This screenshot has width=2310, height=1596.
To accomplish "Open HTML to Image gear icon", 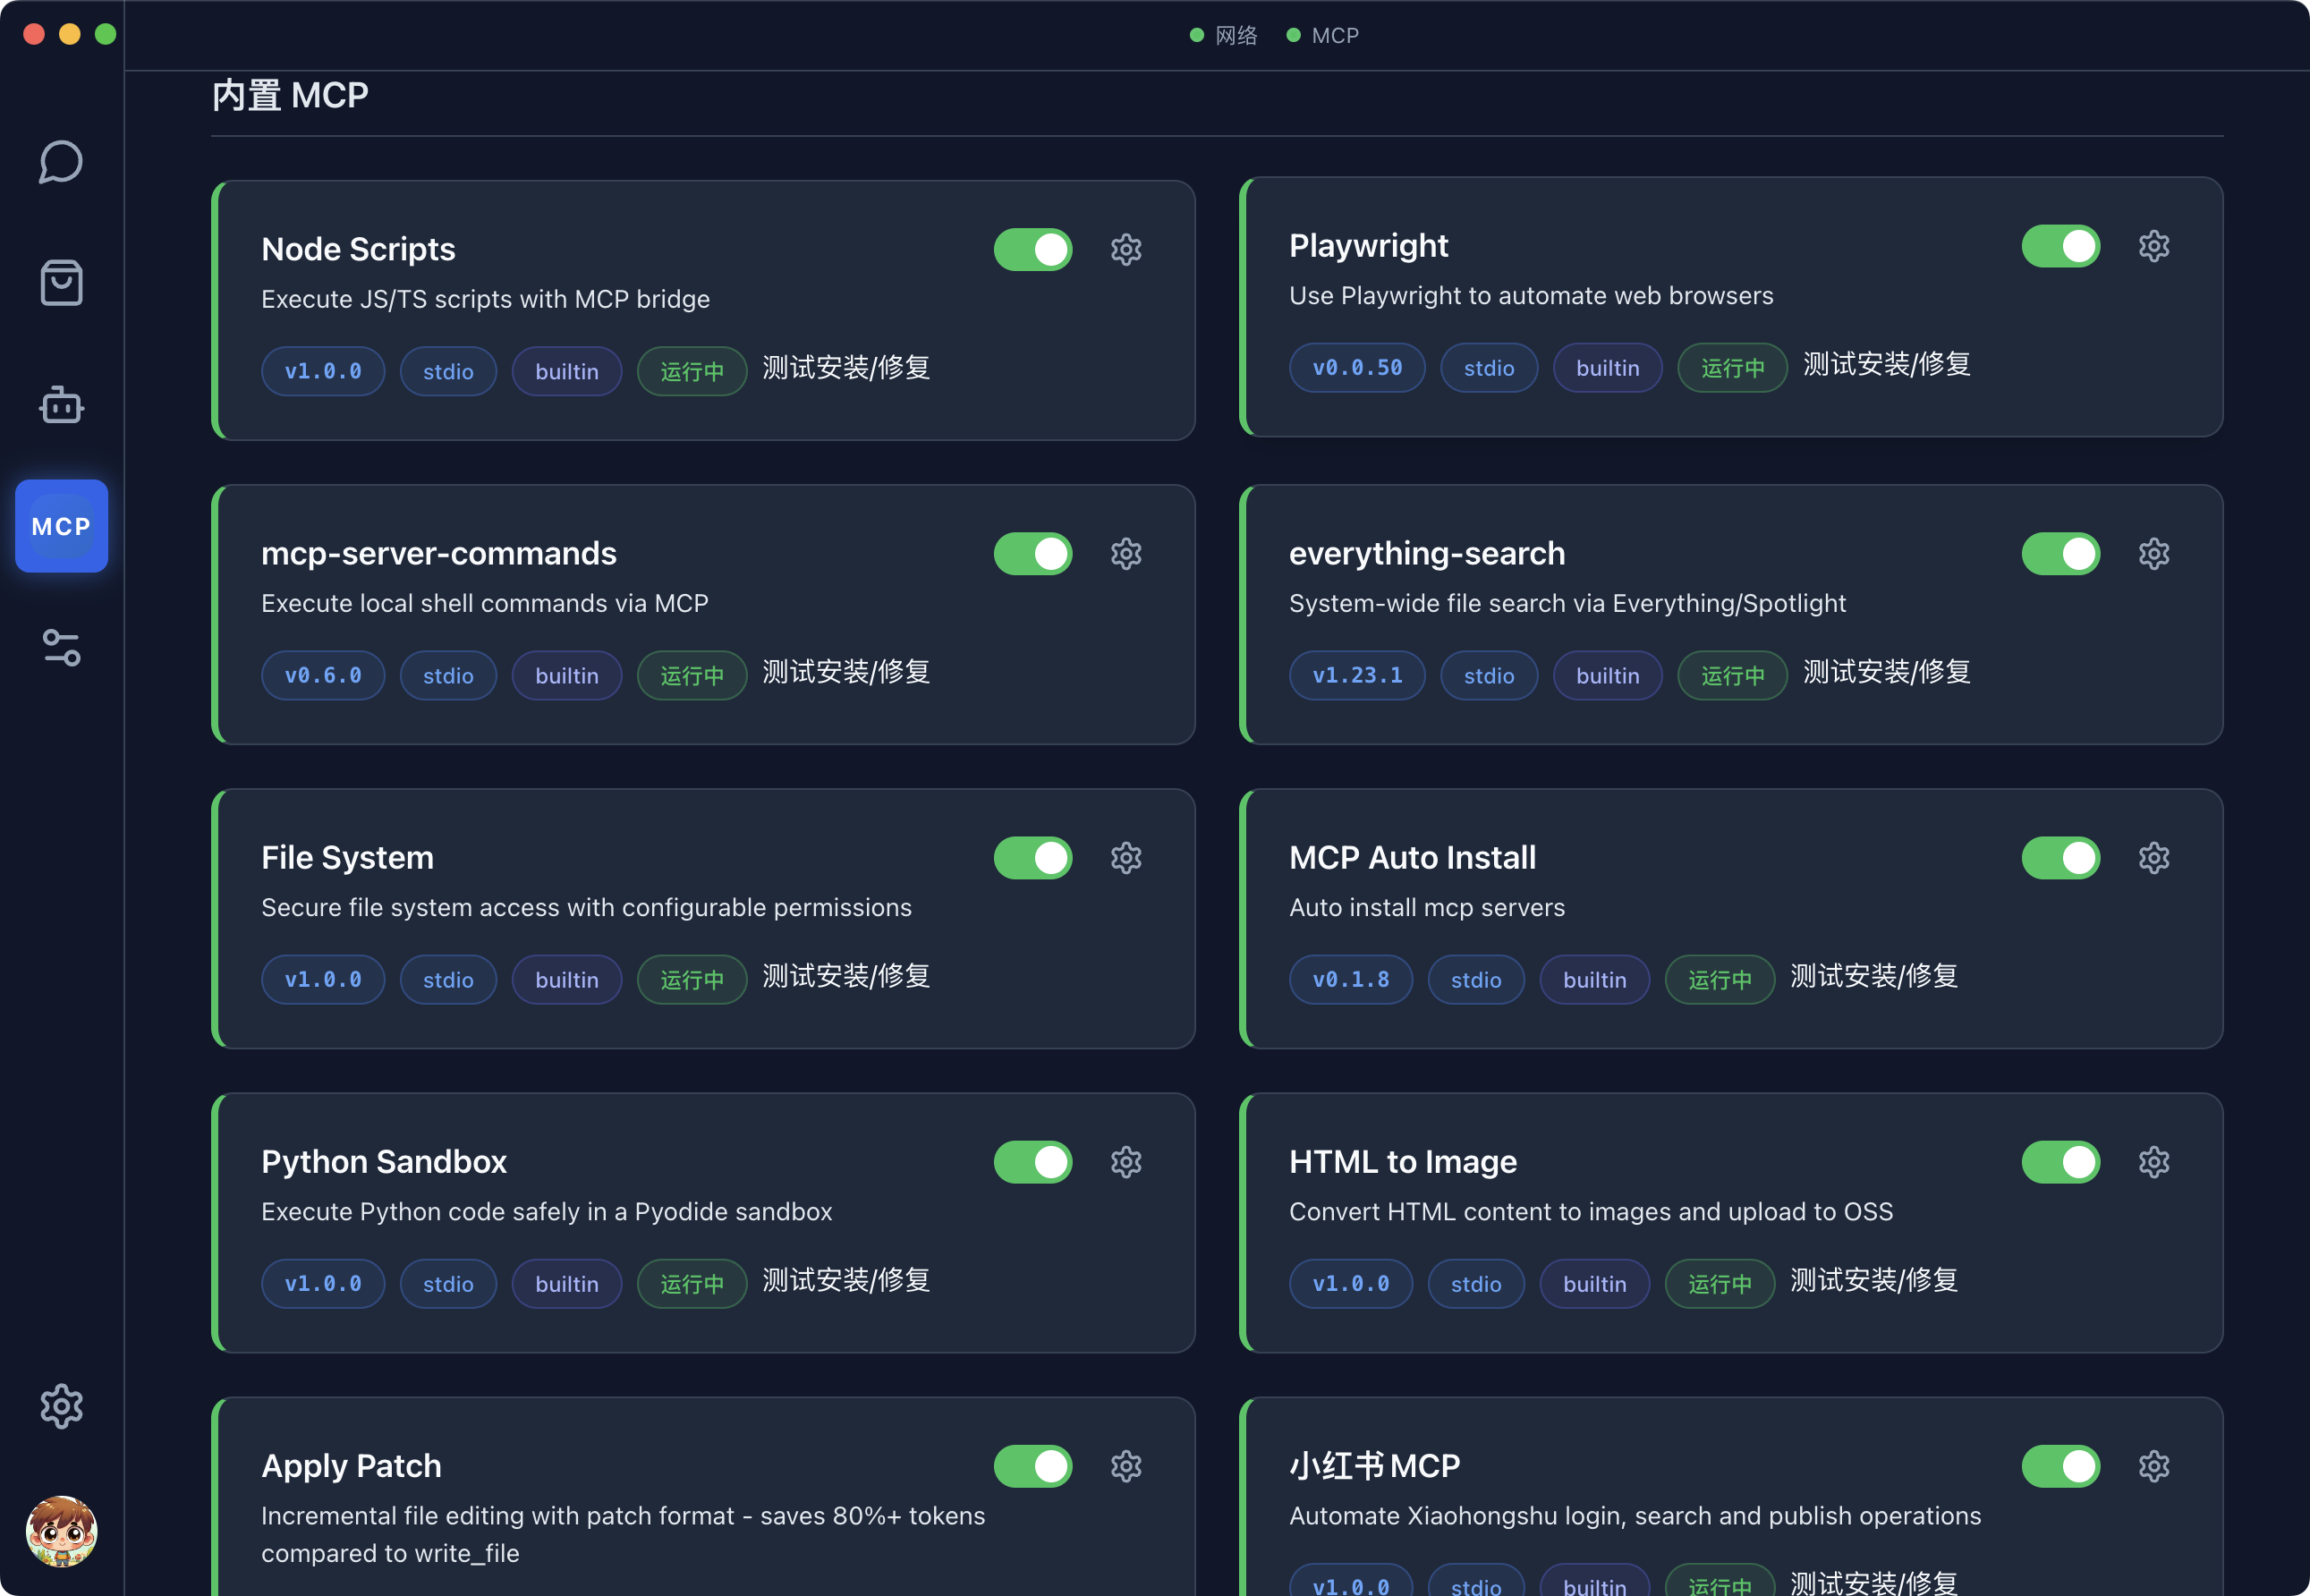I will [2153, 1162].
